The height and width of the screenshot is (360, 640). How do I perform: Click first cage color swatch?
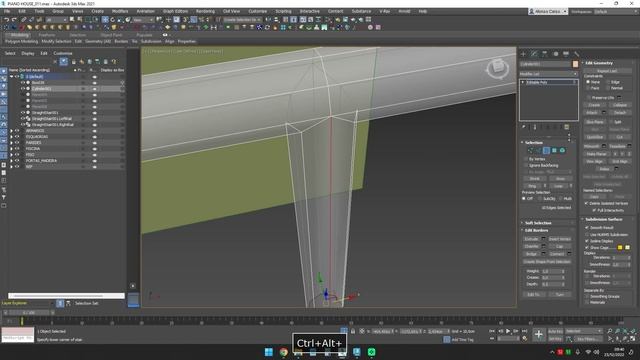pos(620,247)
